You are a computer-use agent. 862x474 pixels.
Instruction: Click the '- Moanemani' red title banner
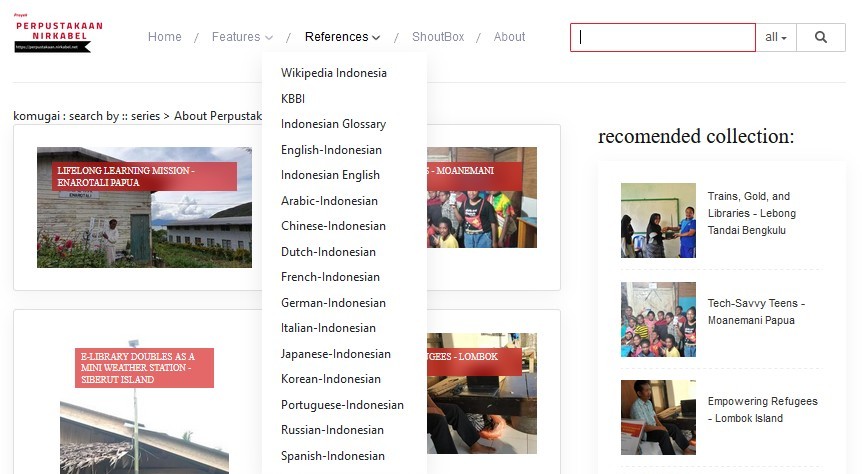pos(474,177)
